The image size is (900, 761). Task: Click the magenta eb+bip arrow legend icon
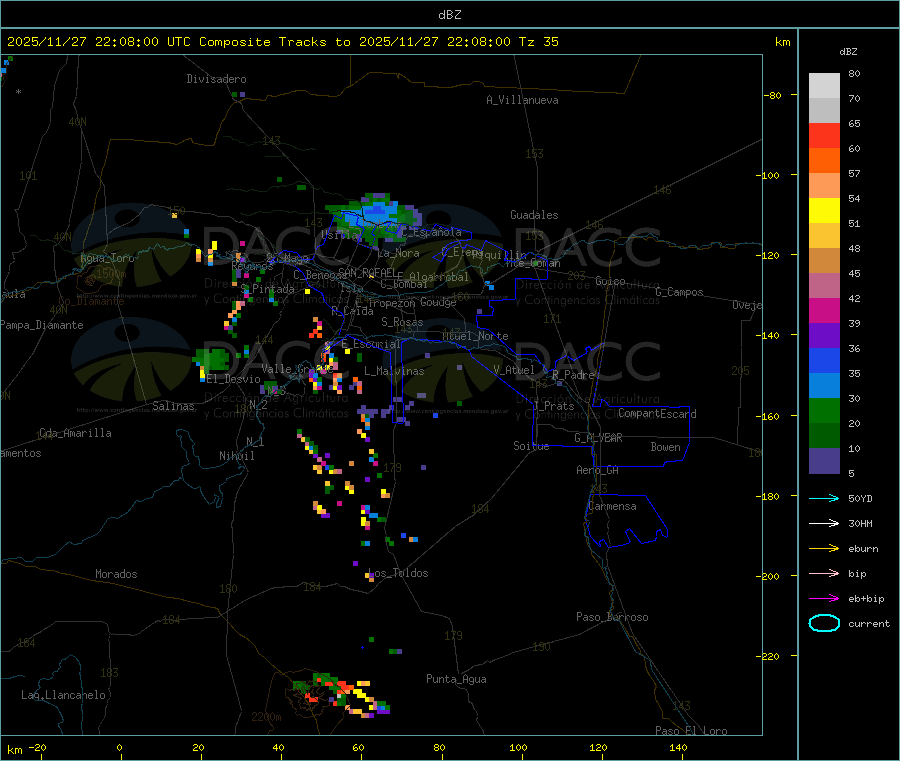[x=824, y=599]
